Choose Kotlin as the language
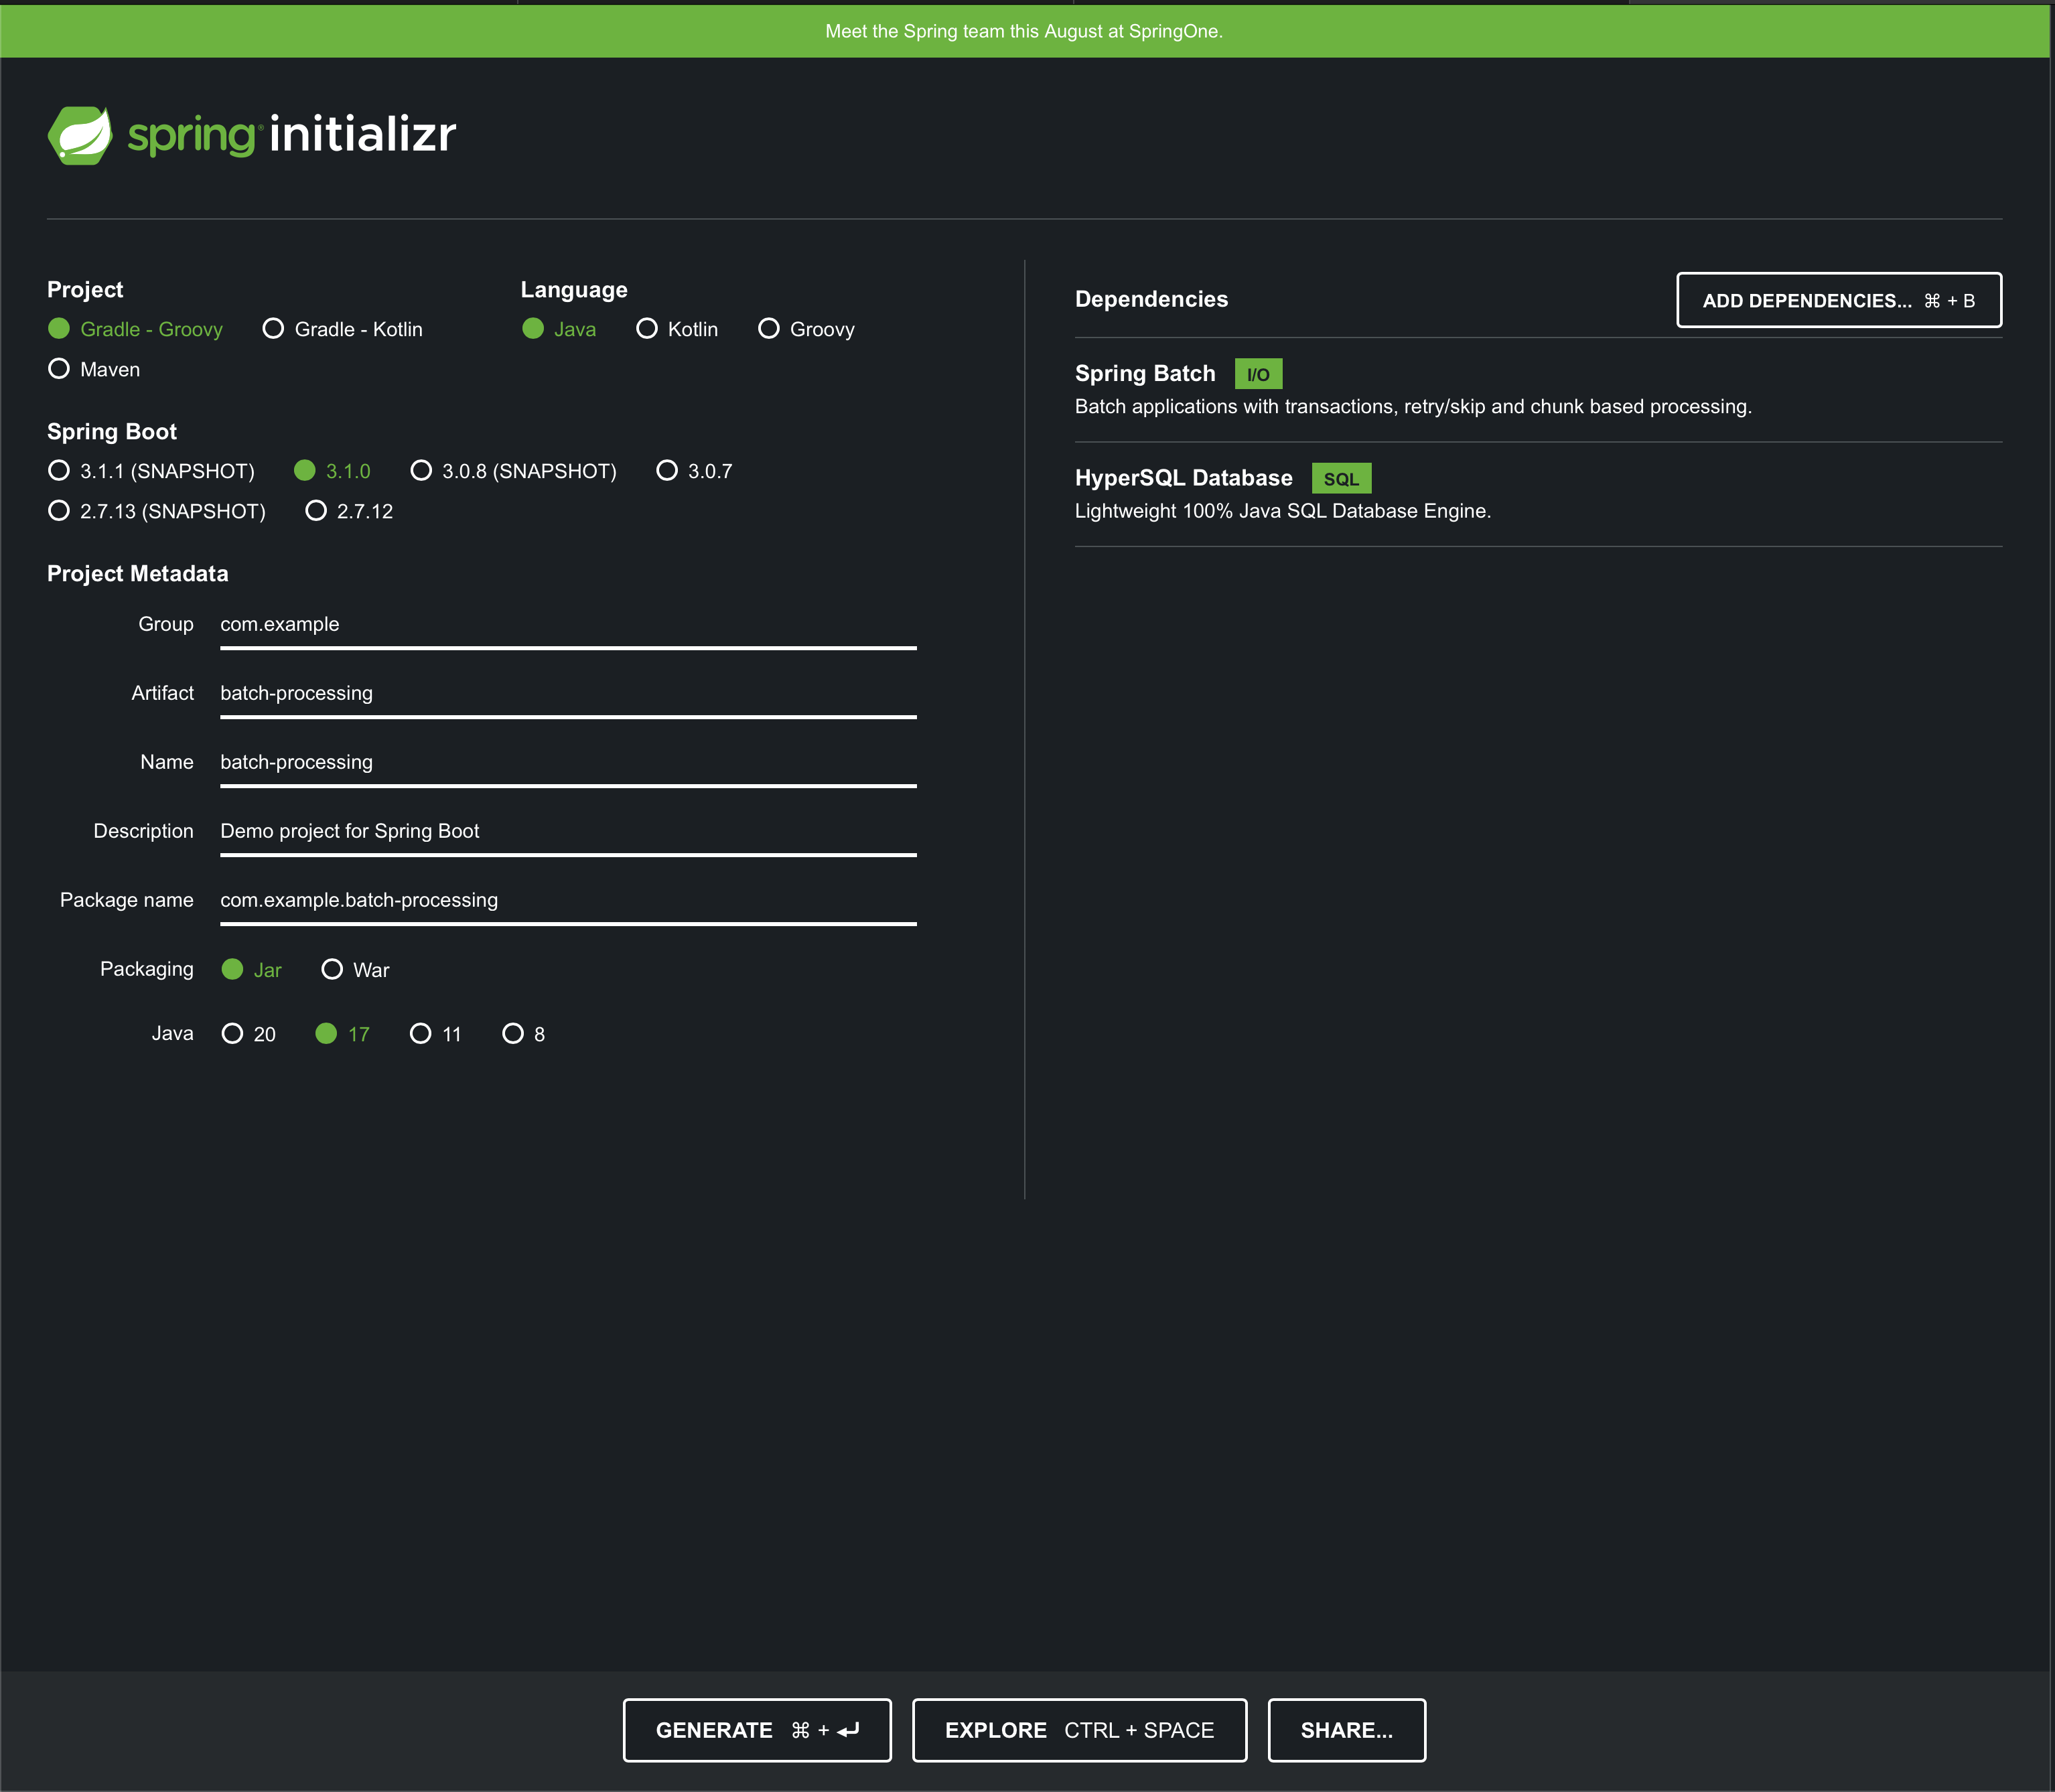2055x1792 pixels. [647, 329]
